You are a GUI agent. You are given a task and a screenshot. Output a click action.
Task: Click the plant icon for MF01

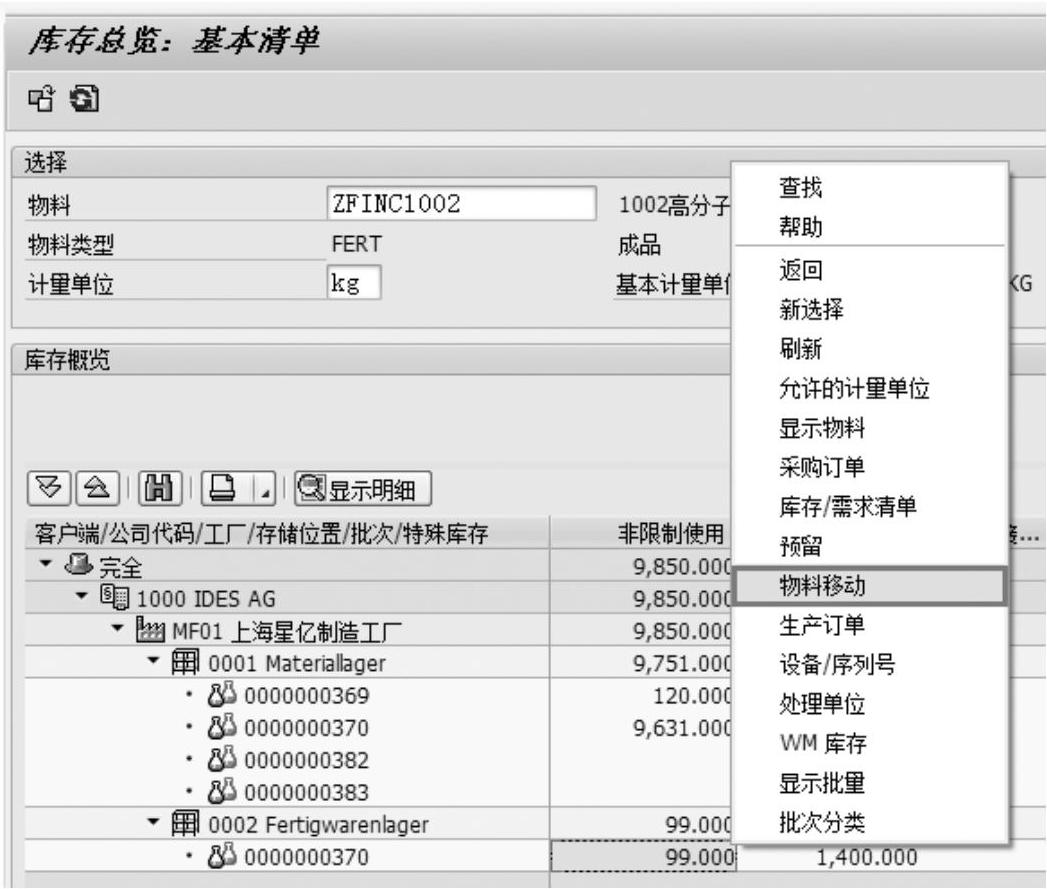[150, 629]
